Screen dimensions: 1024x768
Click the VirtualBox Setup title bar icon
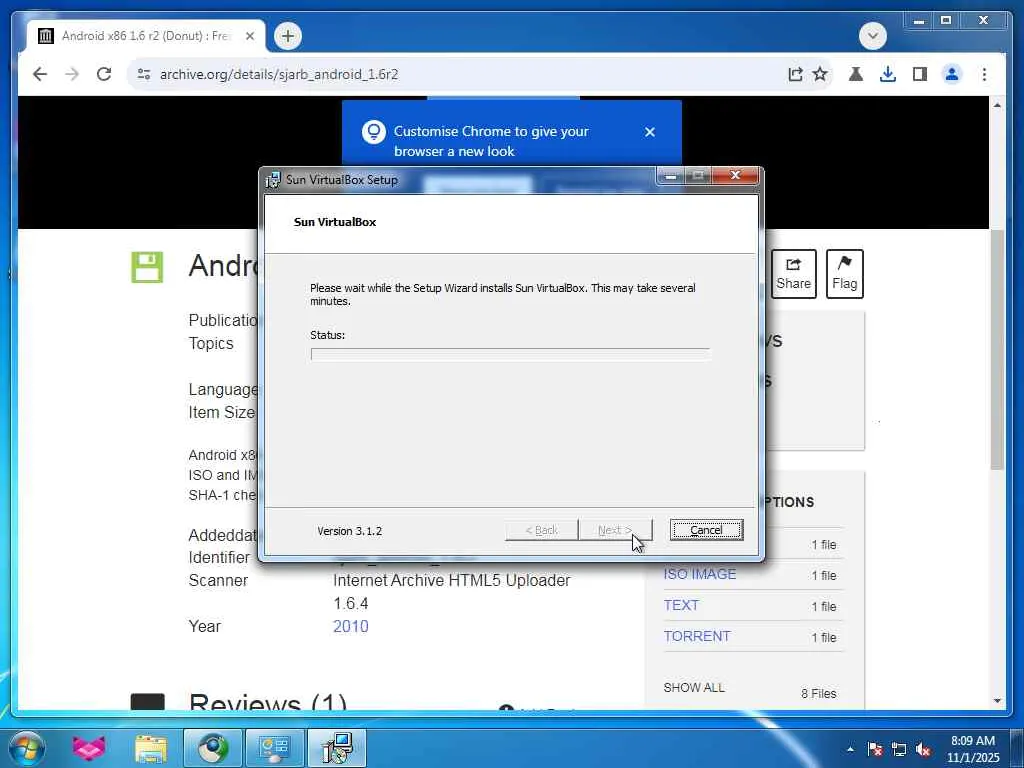point(273,180)
